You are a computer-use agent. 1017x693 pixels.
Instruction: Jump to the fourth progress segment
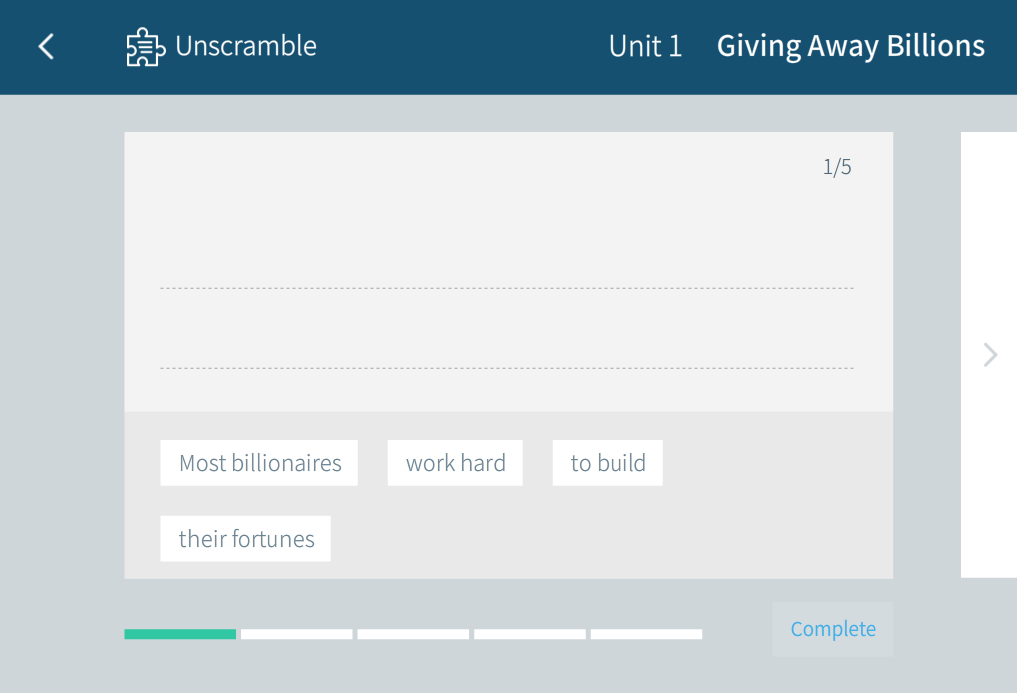[x=529, y=634]
